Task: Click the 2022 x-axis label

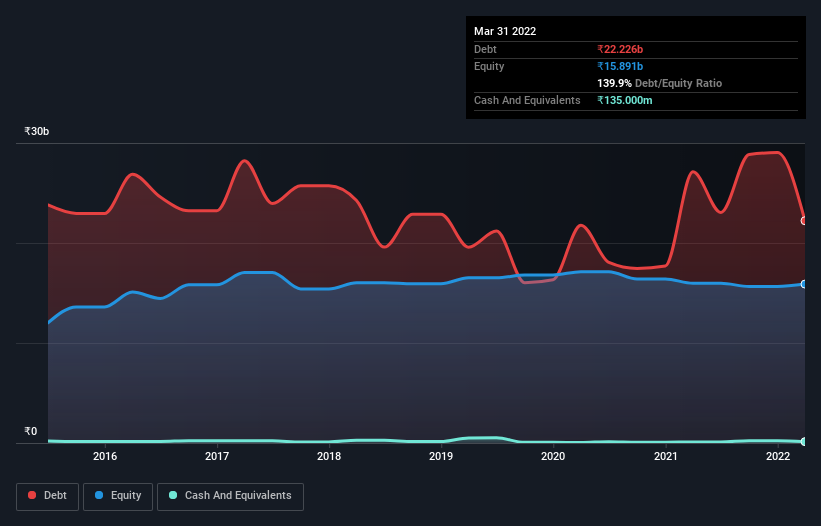Action: click(x=778, y=456)
